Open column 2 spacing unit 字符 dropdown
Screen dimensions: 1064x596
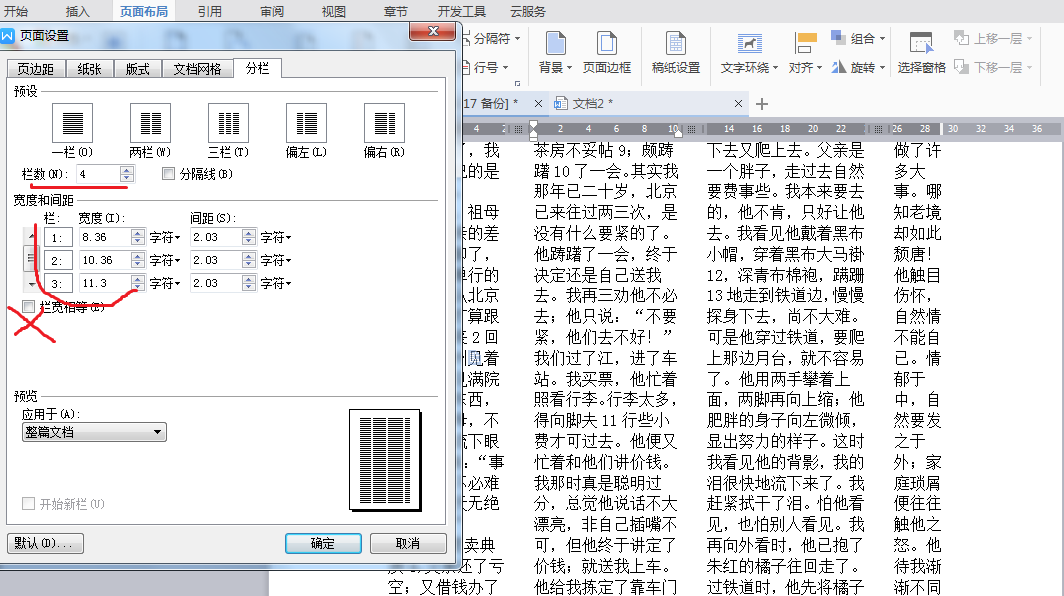(x=276, y=261)
